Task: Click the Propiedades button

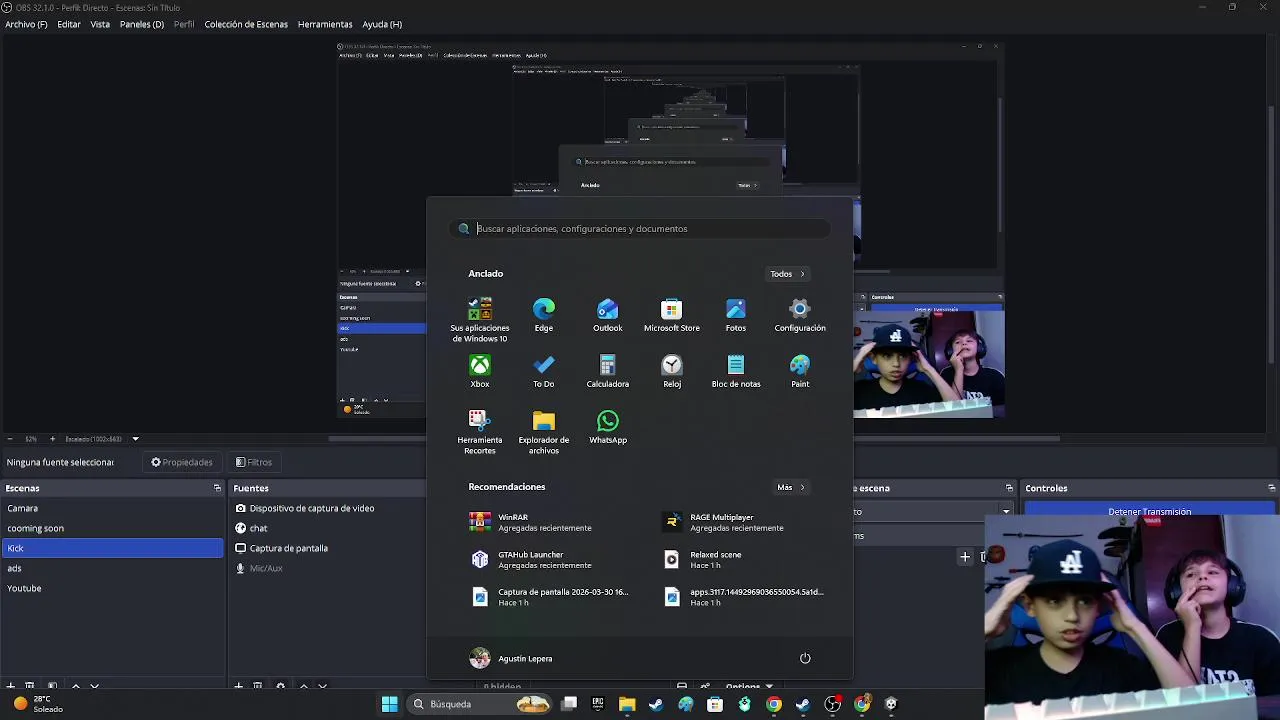Action: coord(182,462)
